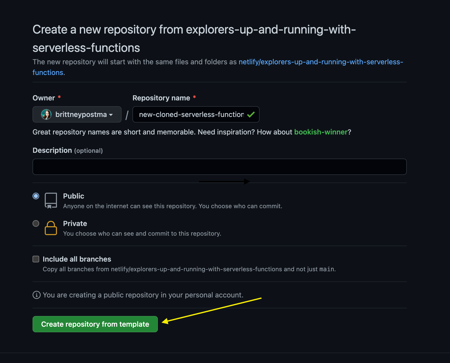Viewport: 450px width, 363px height.
Task: Click the info icon beside the public repository notice
Action: click(36, 295)
